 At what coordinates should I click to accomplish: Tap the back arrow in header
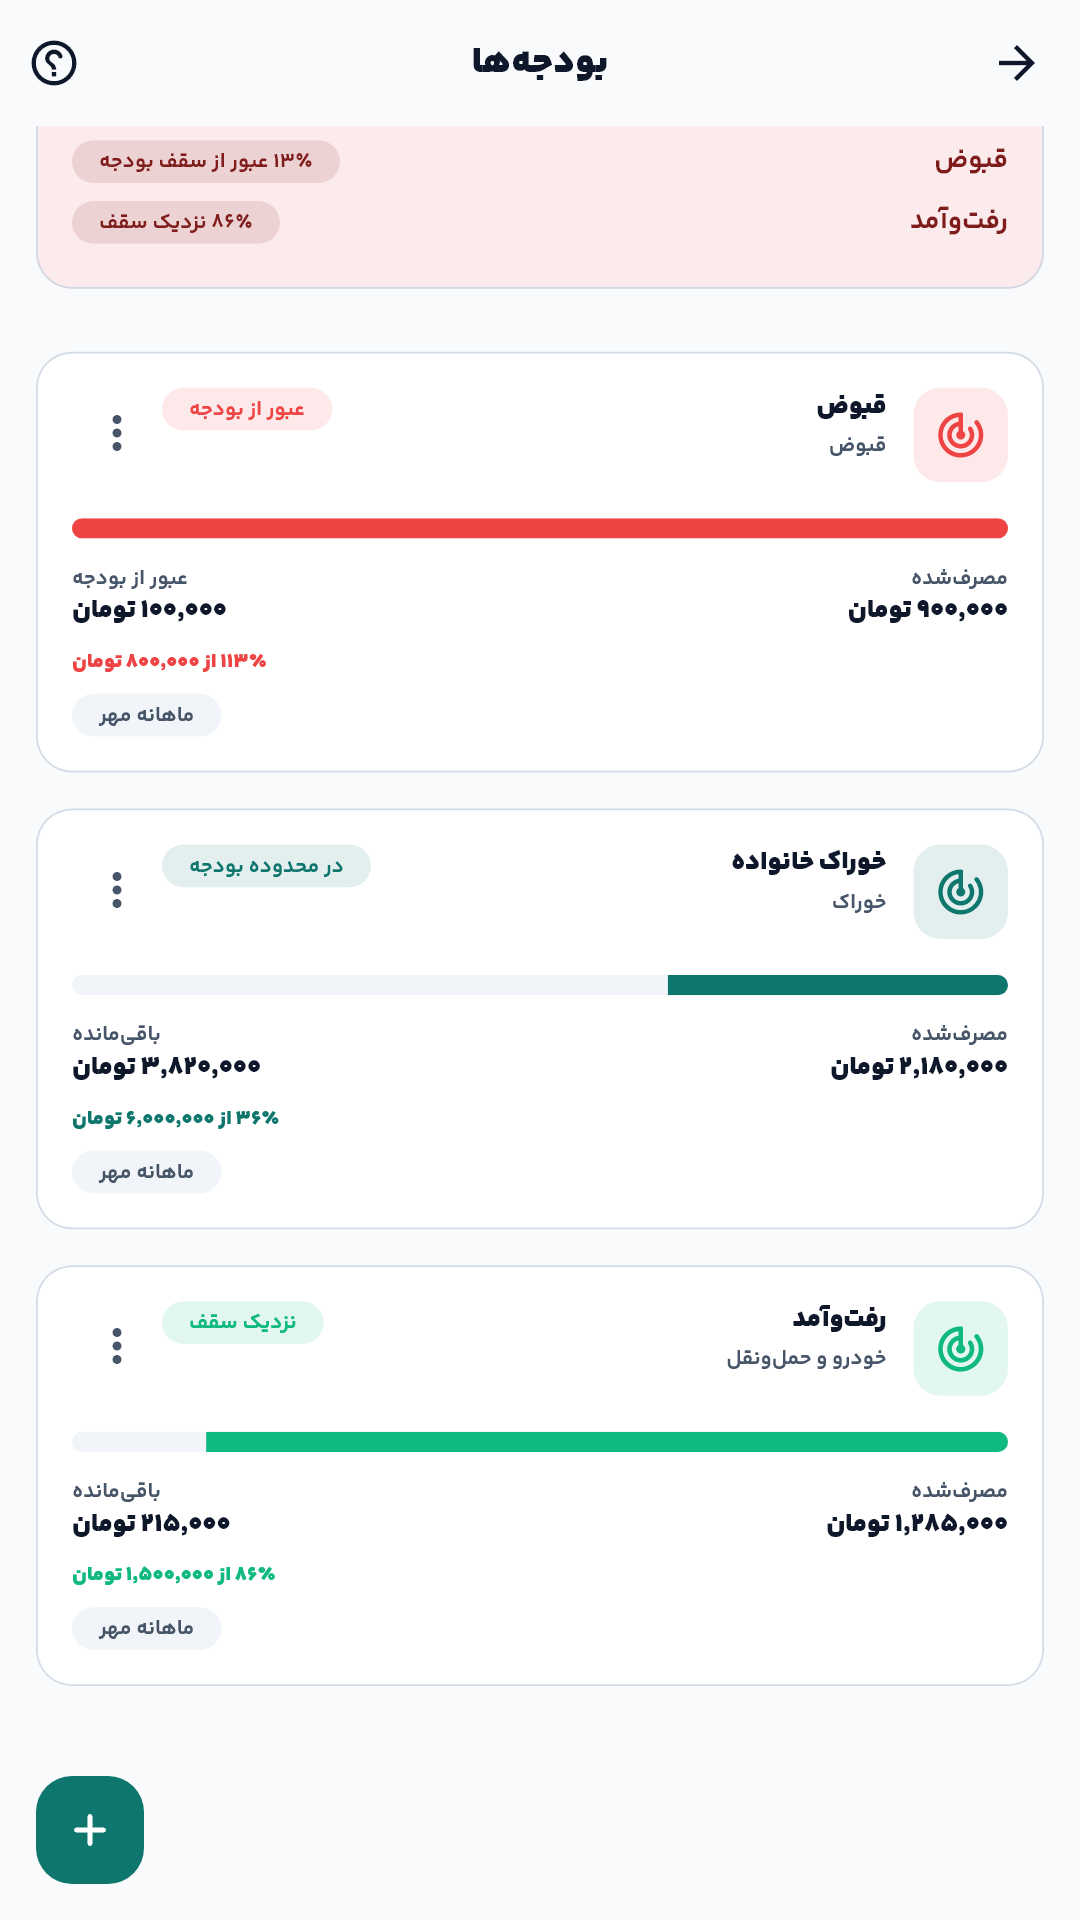(x=1016, y=63)
